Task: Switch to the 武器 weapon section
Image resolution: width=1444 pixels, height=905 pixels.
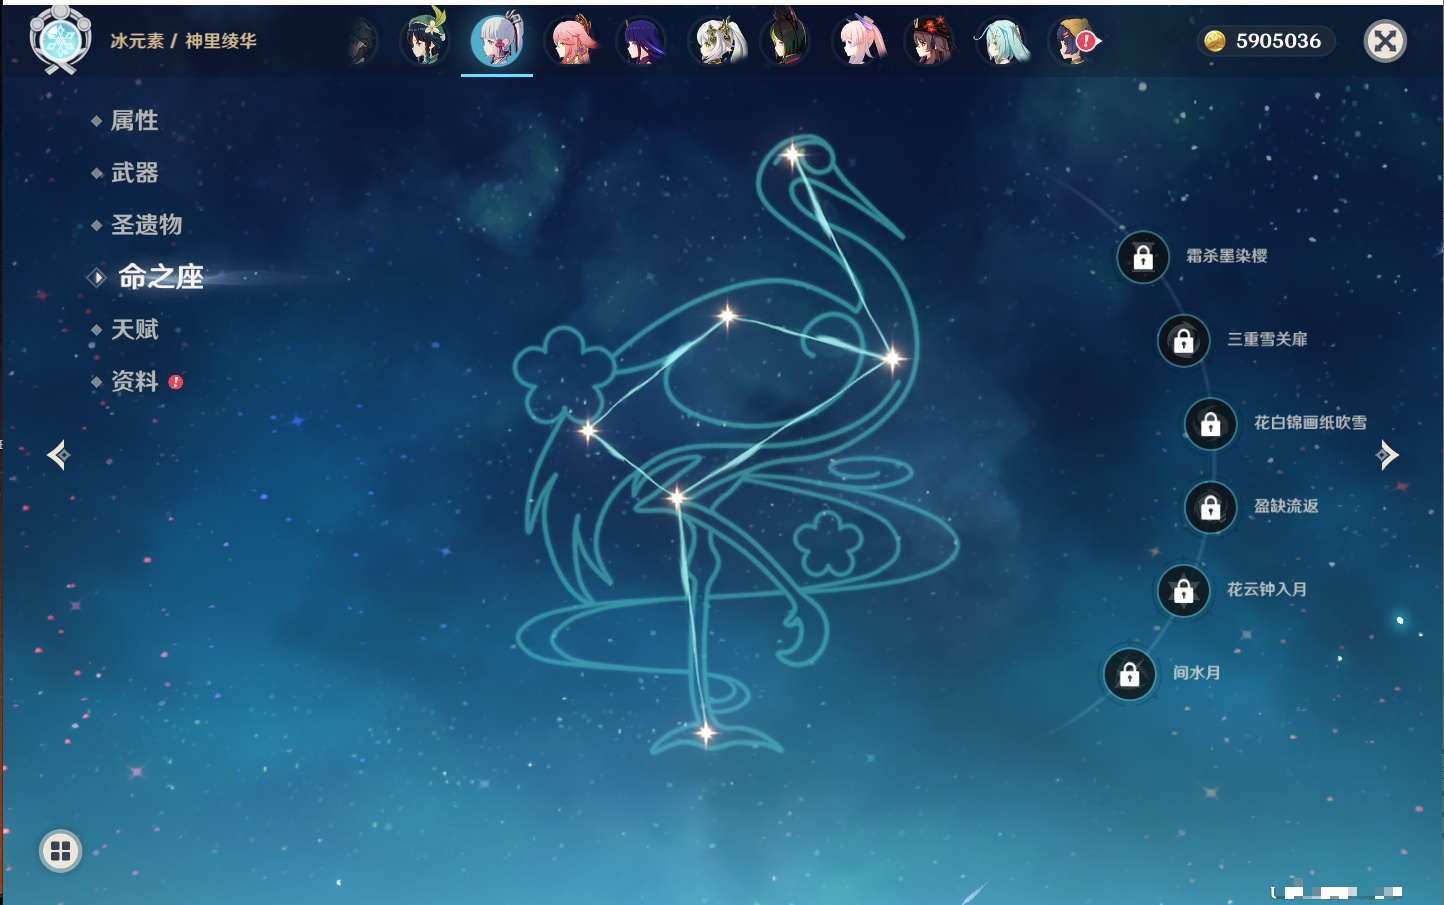Action: pos(134,173)
